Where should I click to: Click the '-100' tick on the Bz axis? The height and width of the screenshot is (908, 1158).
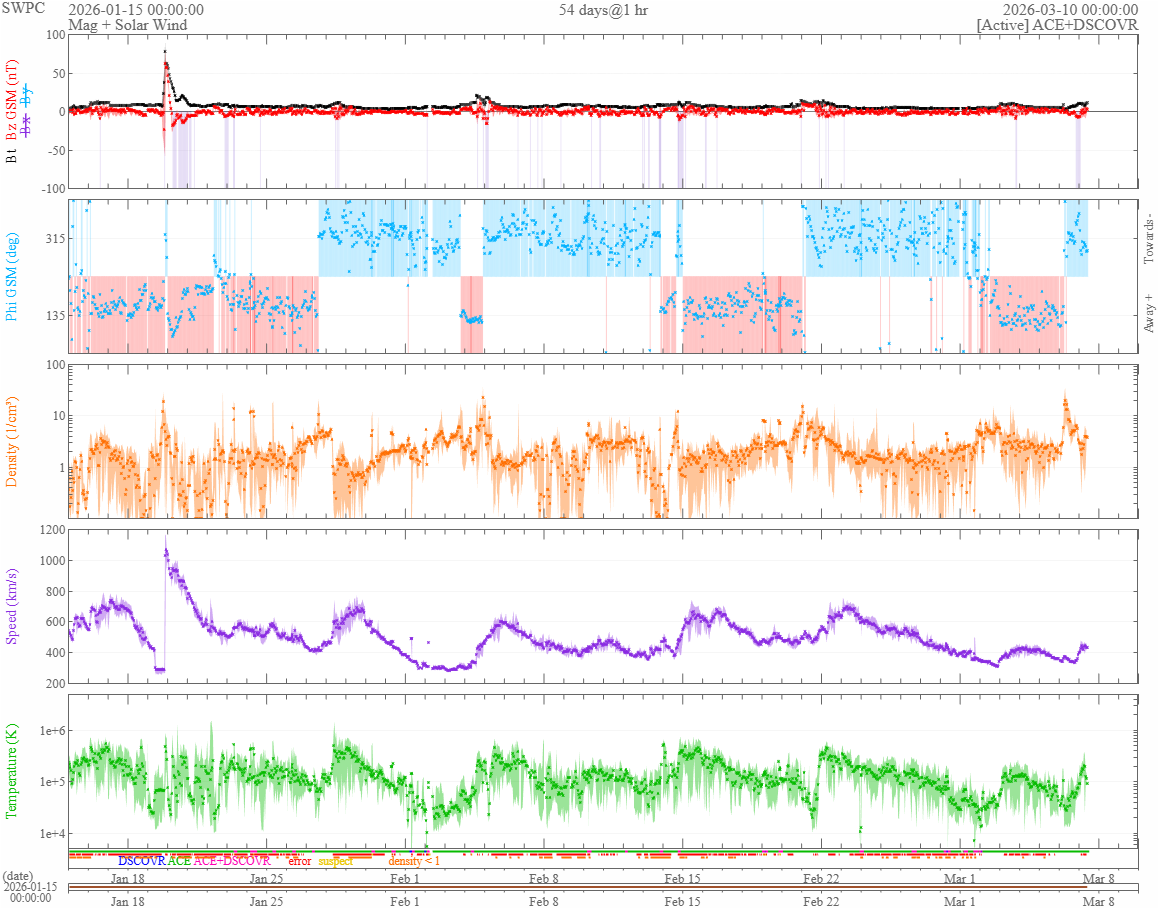[52, 188]
